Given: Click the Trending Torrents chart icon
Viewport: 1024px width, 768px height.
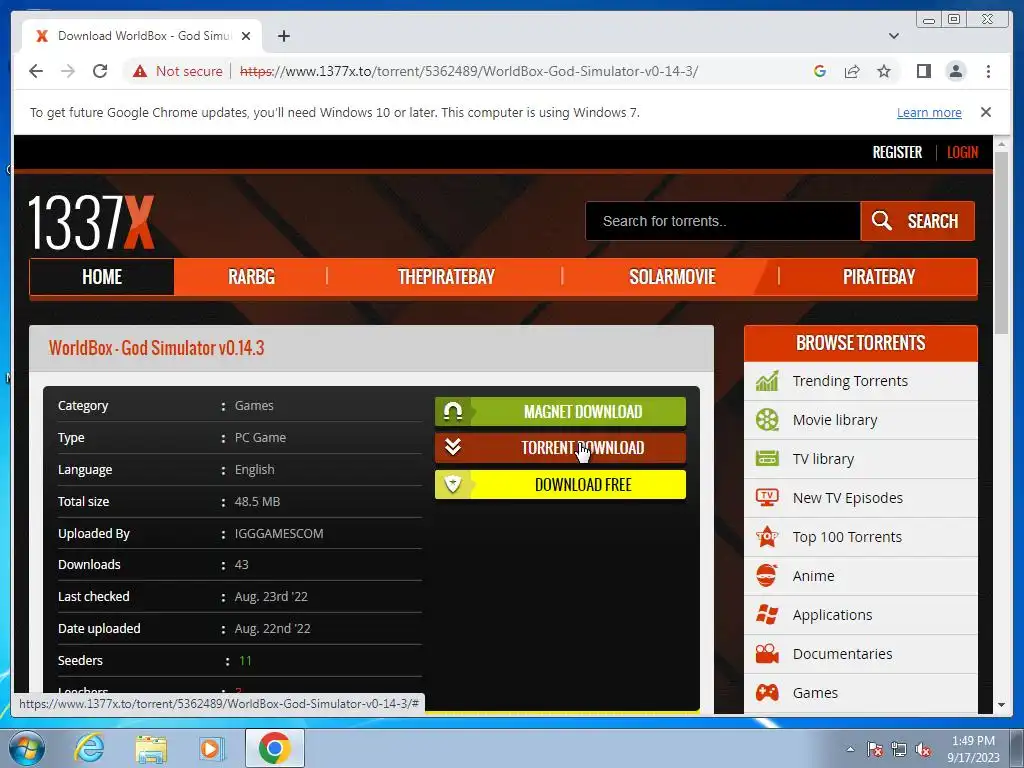Looking at the screenshot, I should (x=767, y=380).
